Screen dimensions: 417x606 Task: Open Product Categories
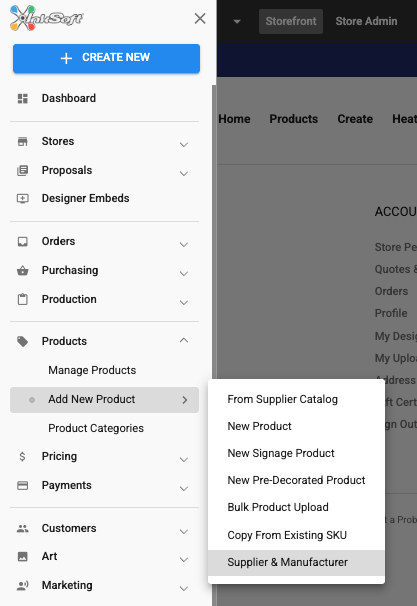[x=96, y=428]
